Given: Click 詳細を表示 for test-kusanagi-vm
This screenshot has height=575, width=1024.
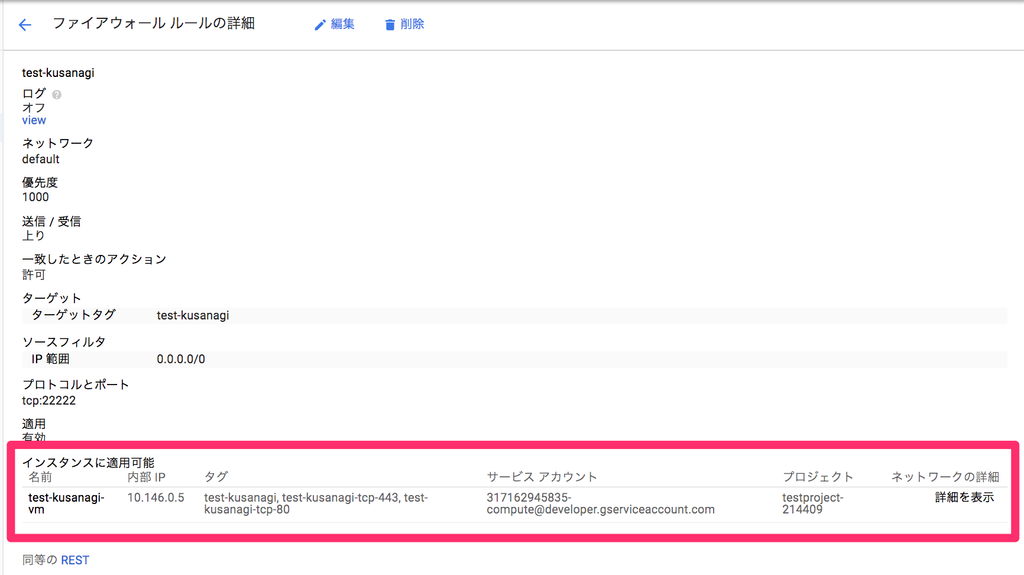Looking at the screenshot, I should point(964,497).
